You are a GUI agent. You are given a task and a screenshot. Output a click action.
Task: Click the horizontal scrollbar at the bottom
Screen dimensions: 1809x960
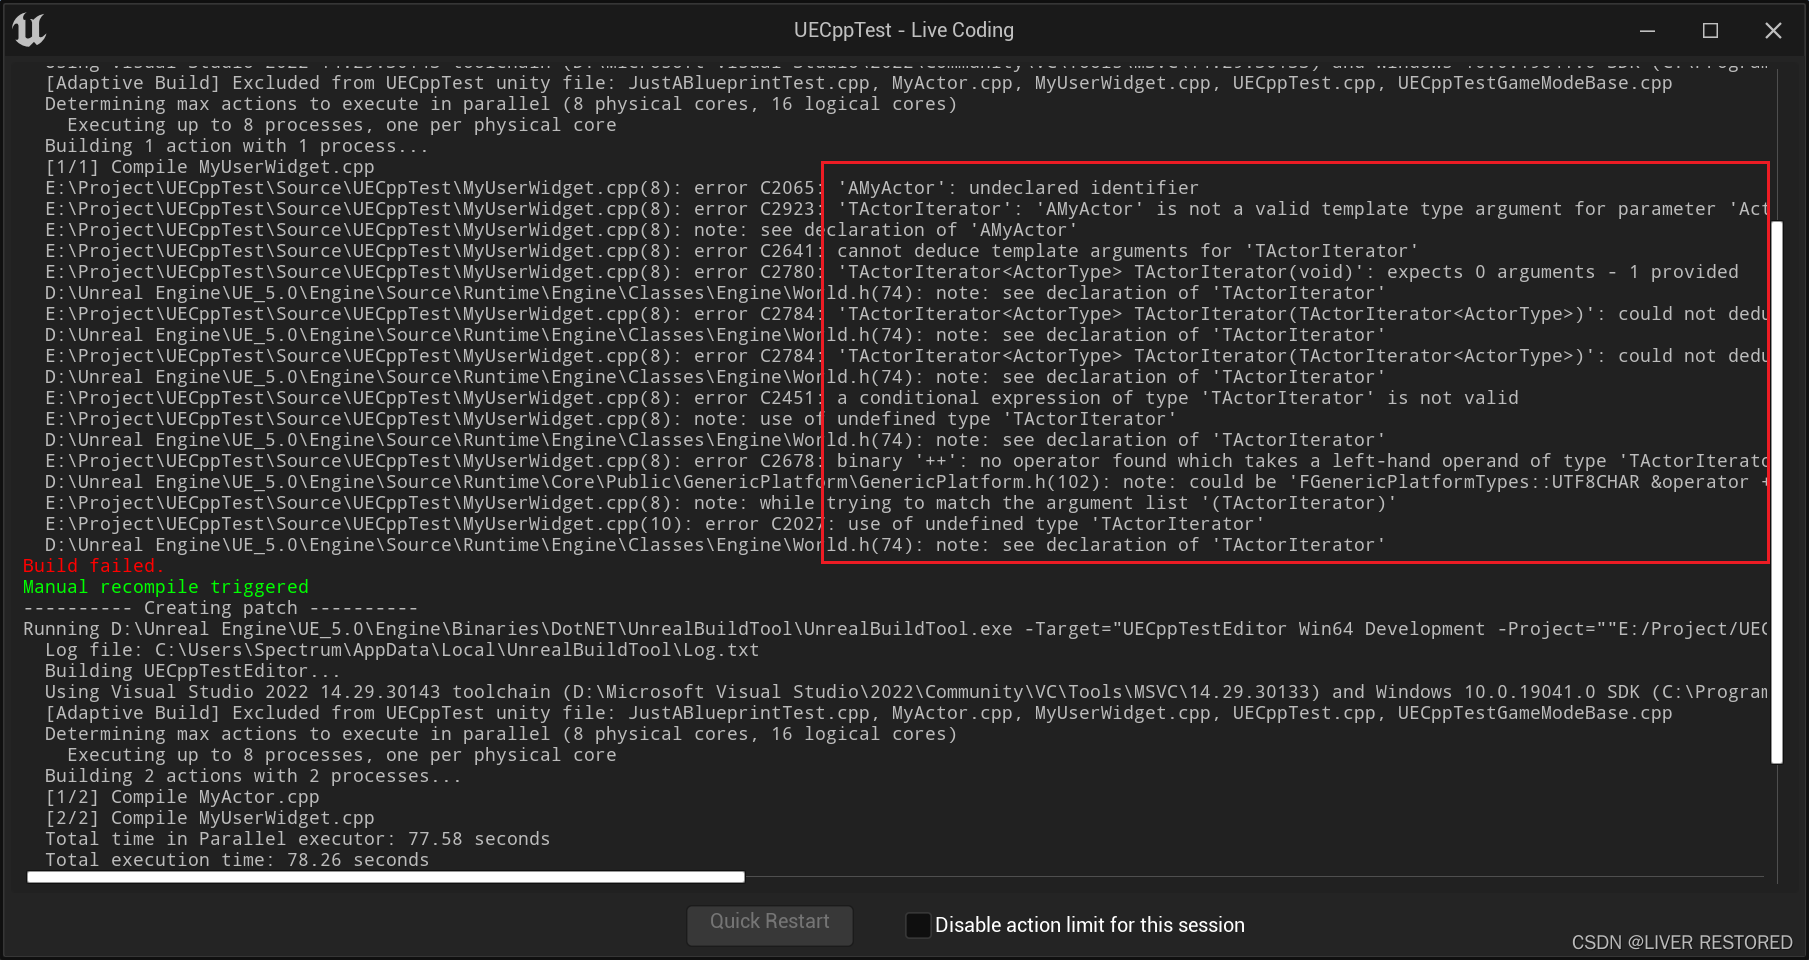[x=385, y=877]
